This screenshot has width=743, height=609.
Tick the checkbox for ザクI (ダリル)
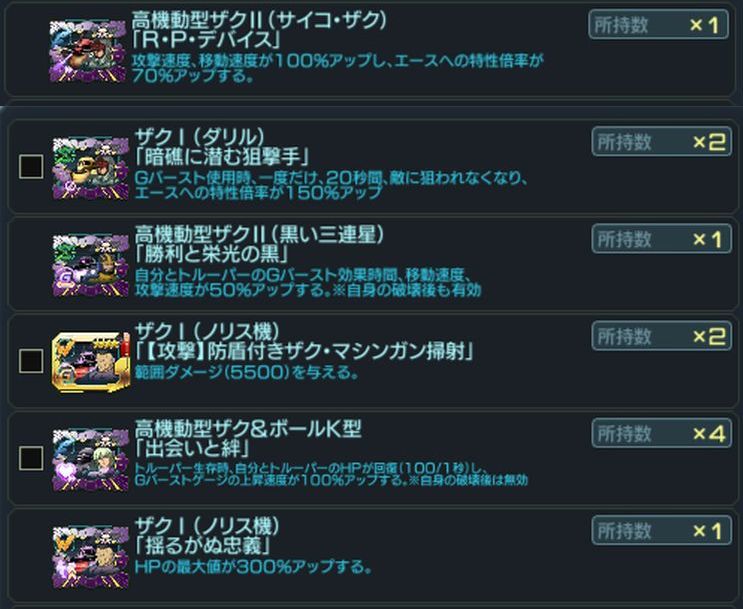coord(31,166)
